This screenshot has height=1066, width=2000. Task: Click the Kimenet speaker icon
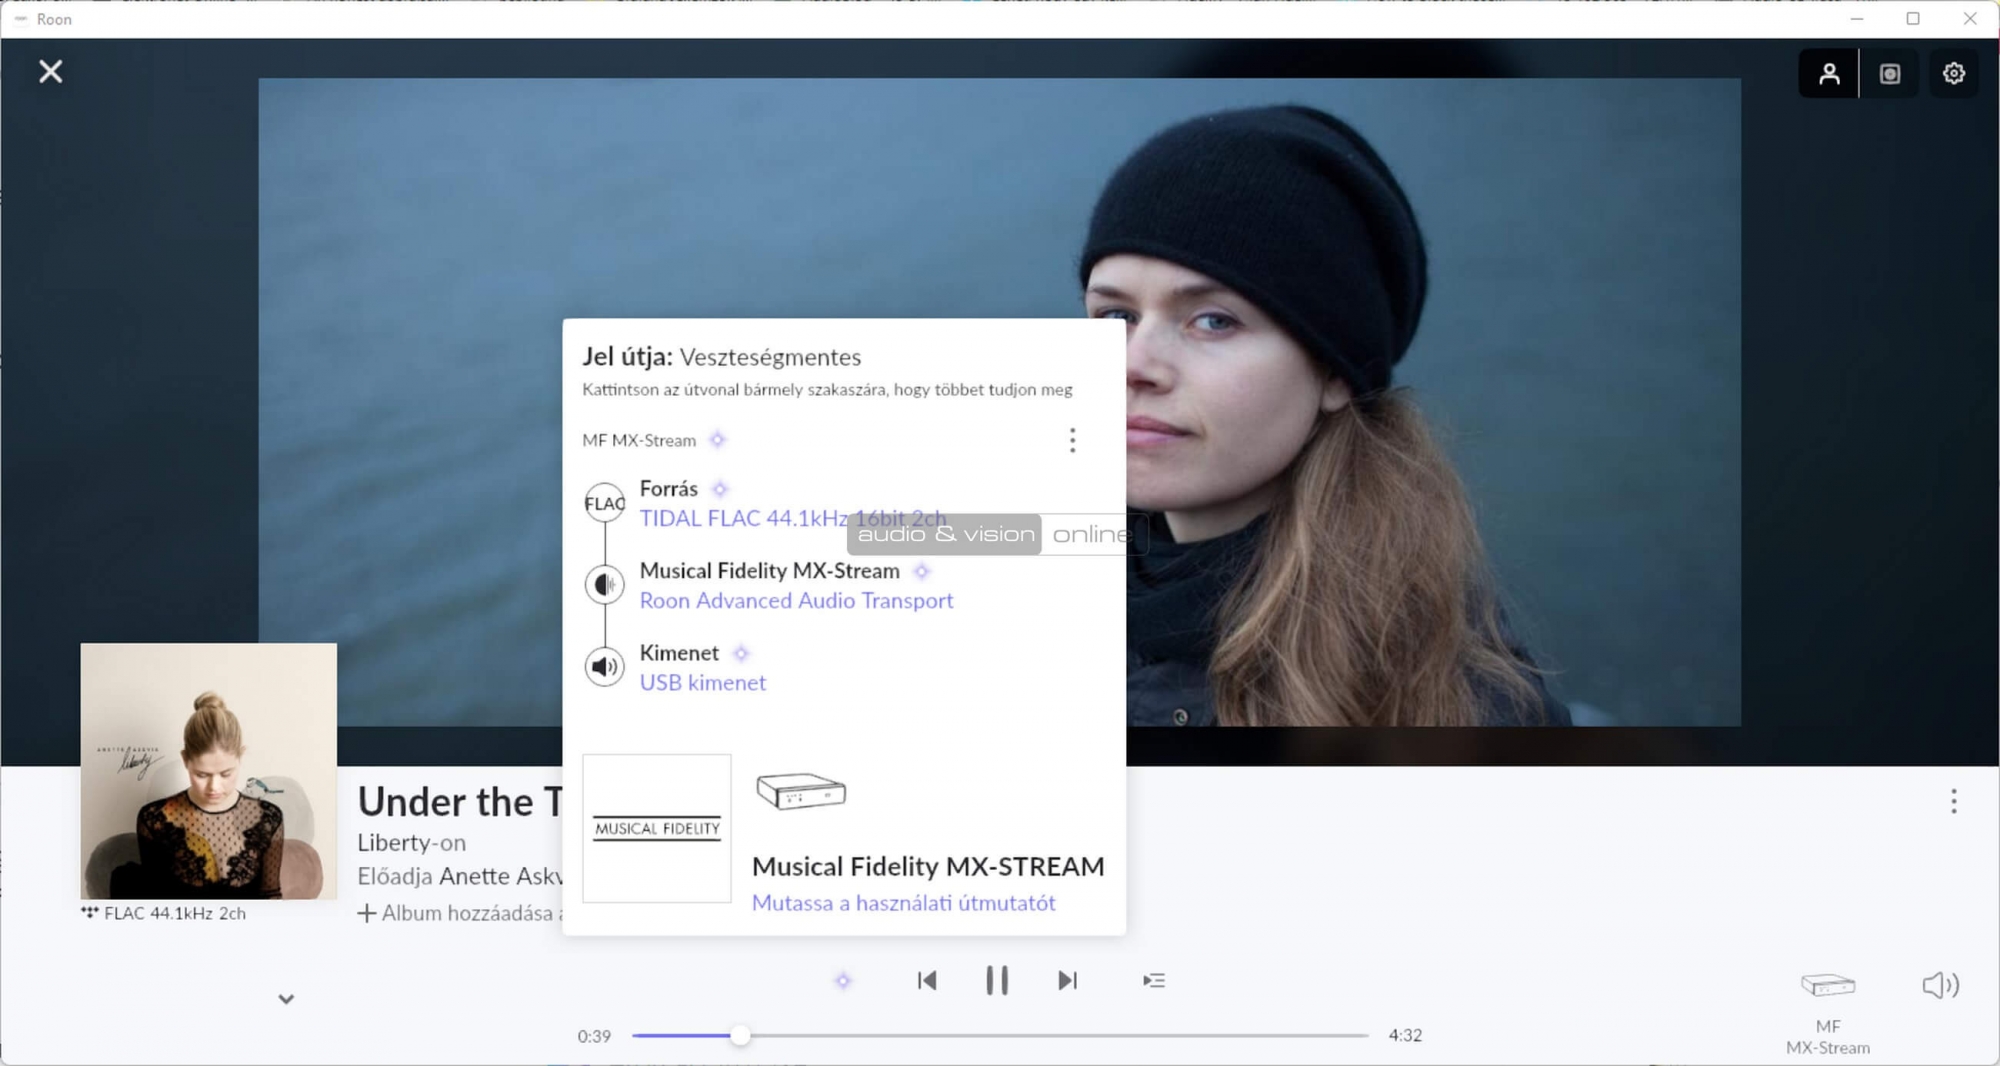click(605, 667)
